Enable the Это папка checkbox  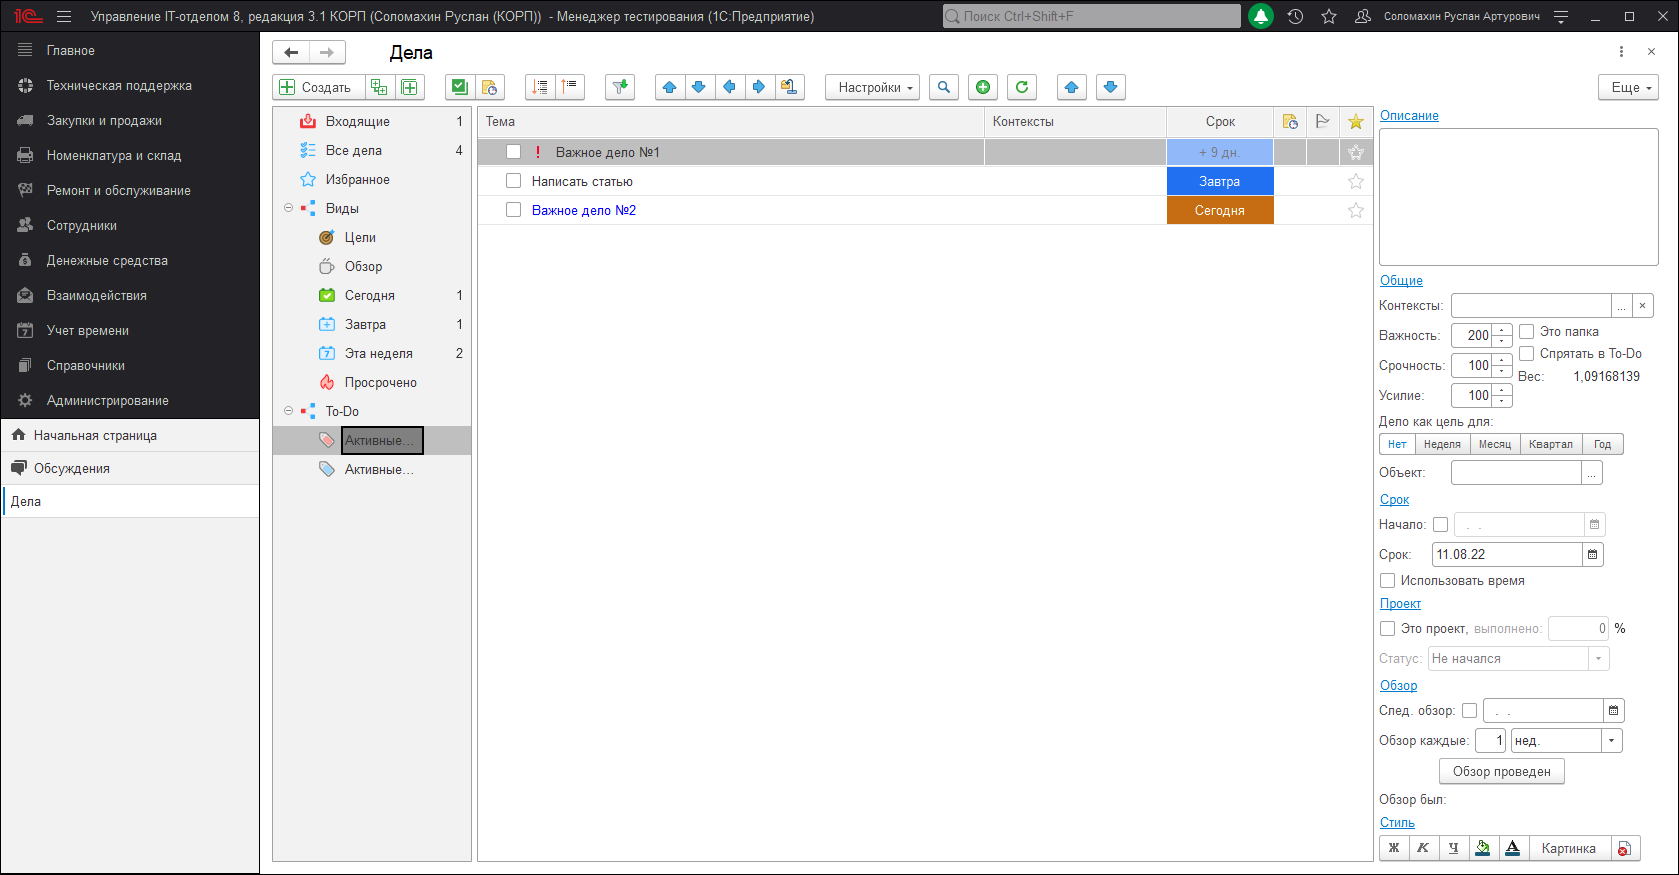pos(1526,331)
